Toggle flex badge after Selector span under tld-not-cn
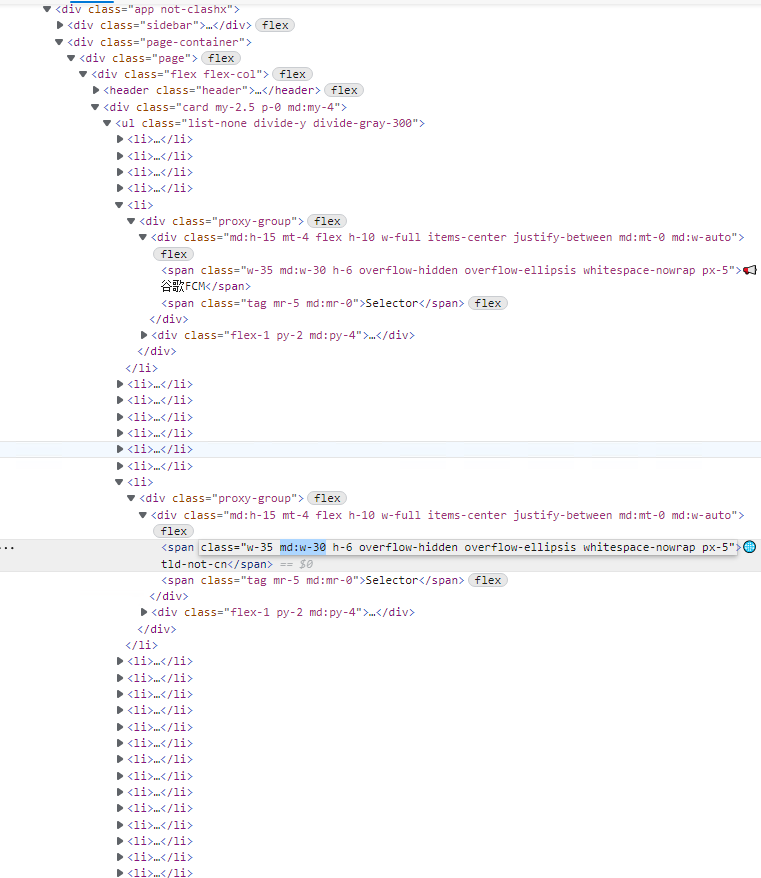Image resolution: width=761 pixels, height=878 pixels. click(x=488, y=580)
